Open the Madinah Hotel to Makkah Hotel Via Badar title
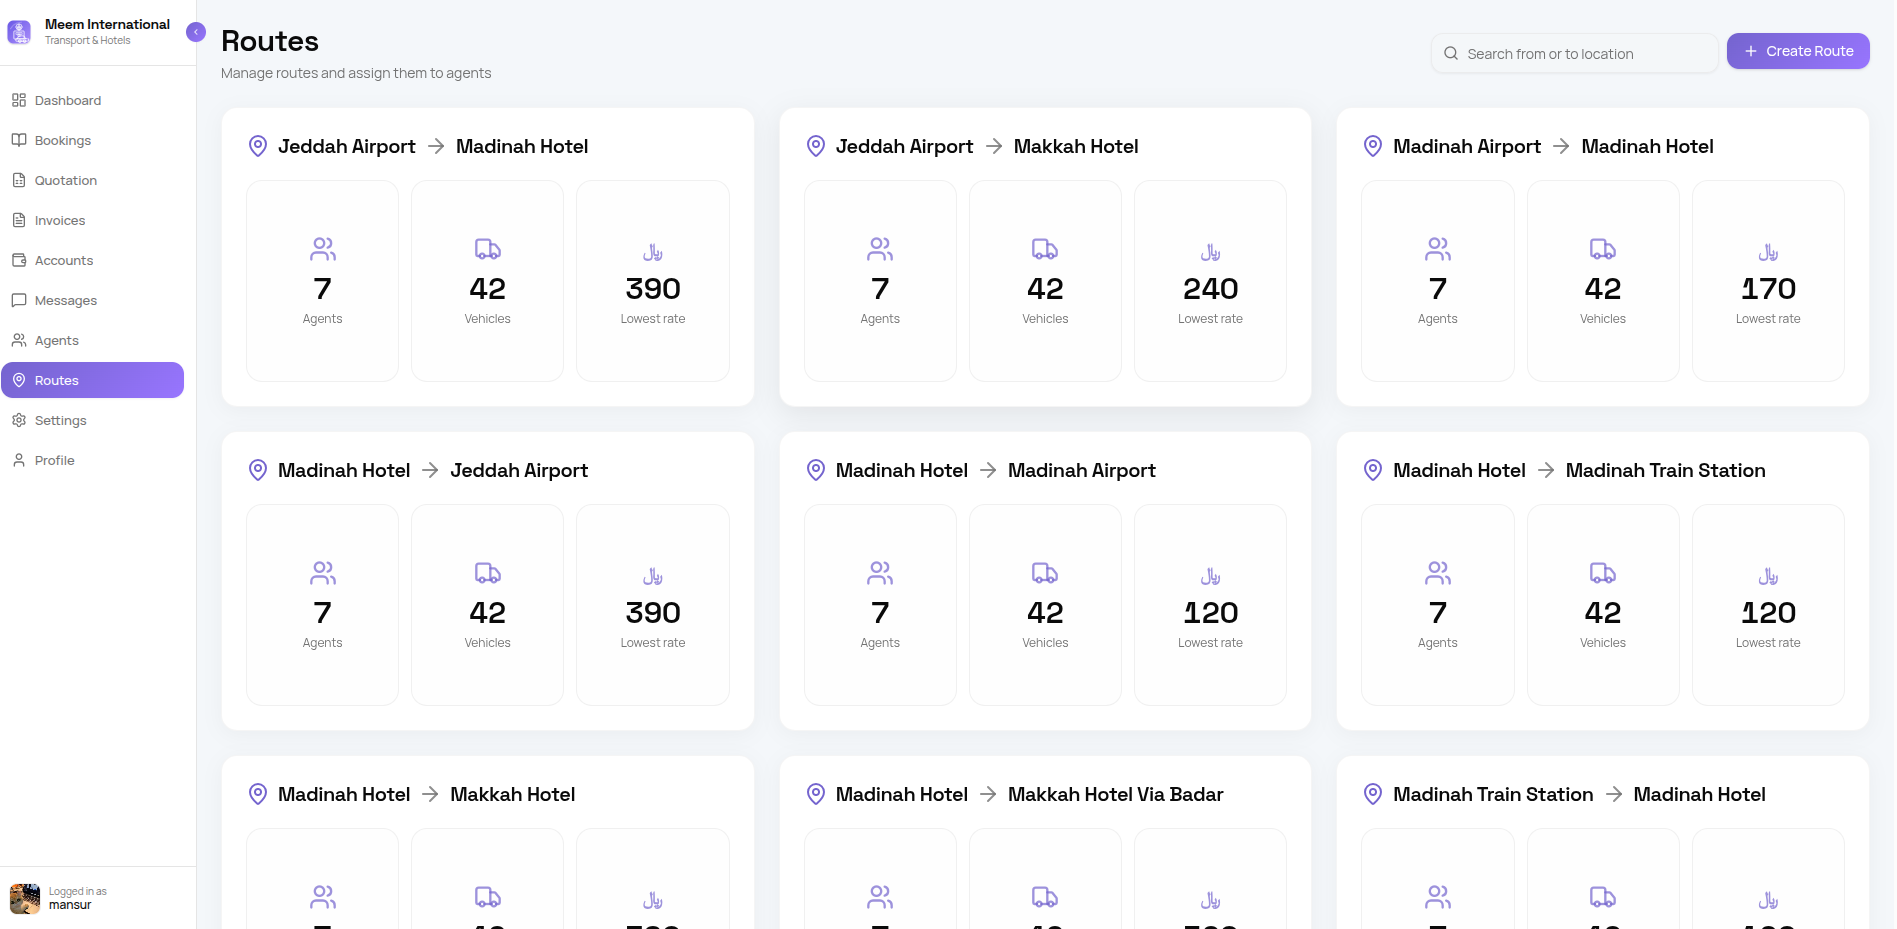This screenshot has height=929, width=1897. point(1029,794)
